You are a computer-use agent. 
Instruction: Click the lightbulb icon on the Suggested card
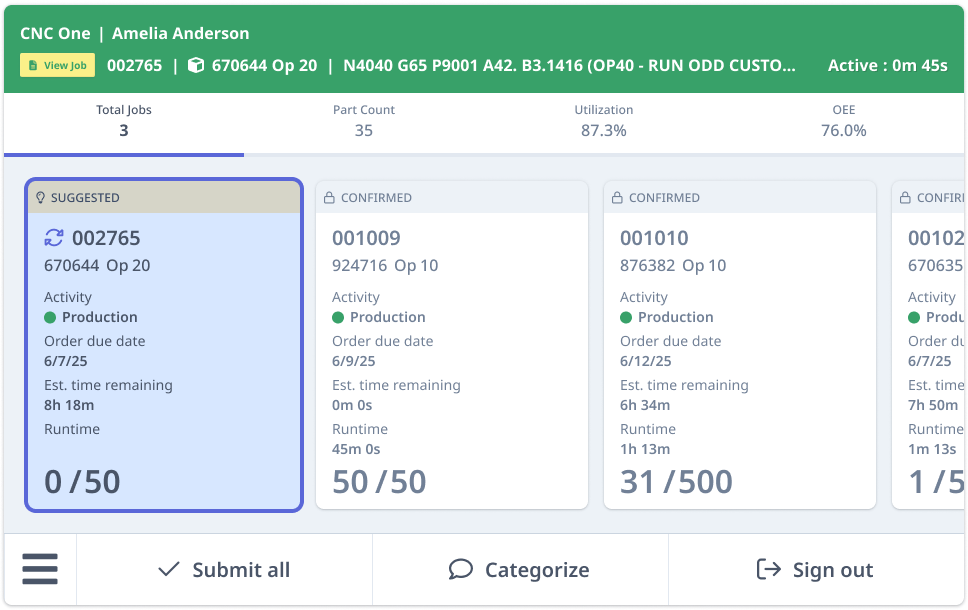click(x=40, y=198)
